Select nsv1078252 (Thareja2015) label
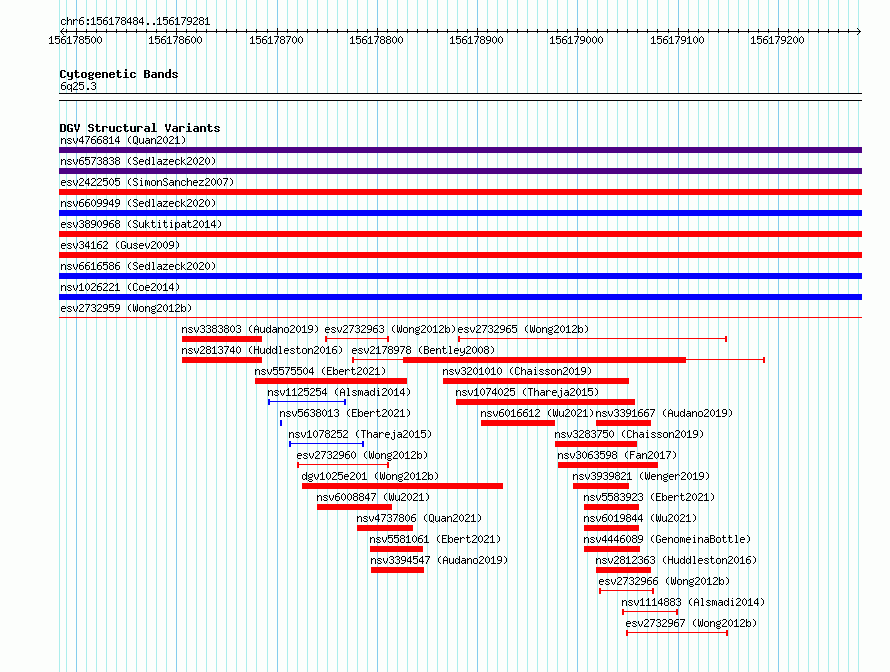This screenshot has height=672, width=890. pyautogui.click(x=360, y=434)
